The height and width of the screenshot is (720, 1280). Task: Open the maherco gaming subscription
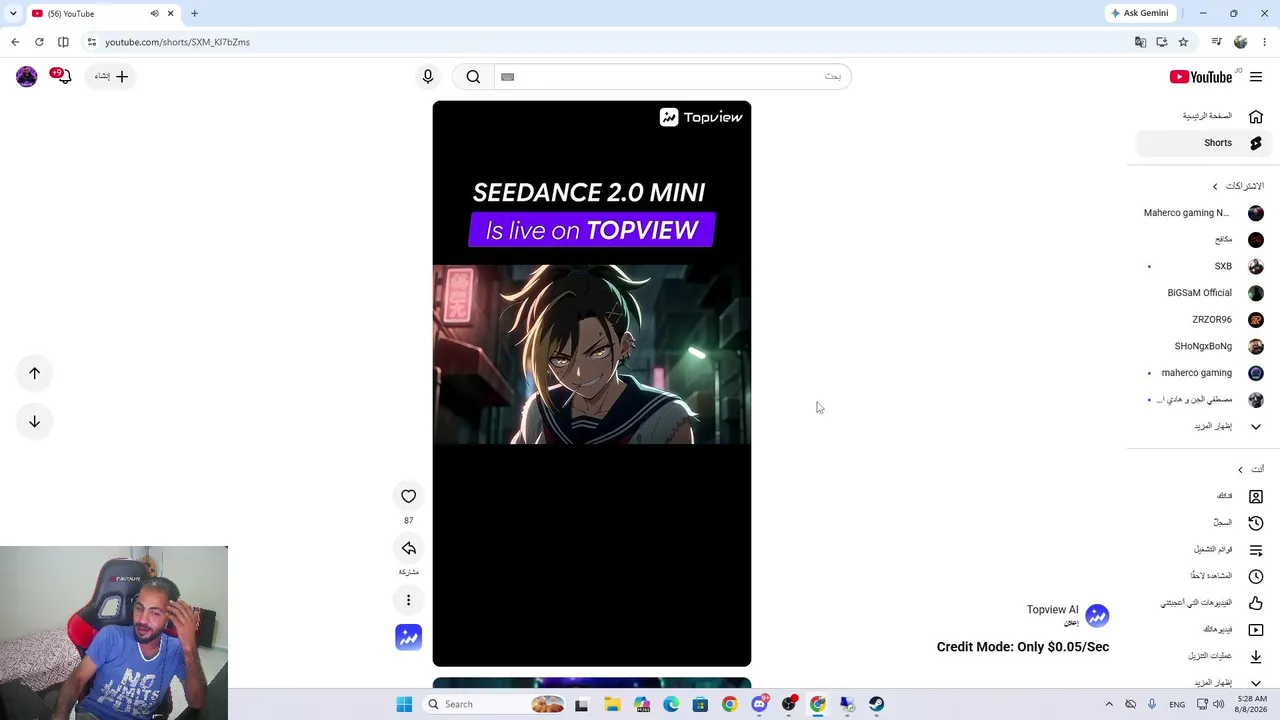click(1203, 373)
